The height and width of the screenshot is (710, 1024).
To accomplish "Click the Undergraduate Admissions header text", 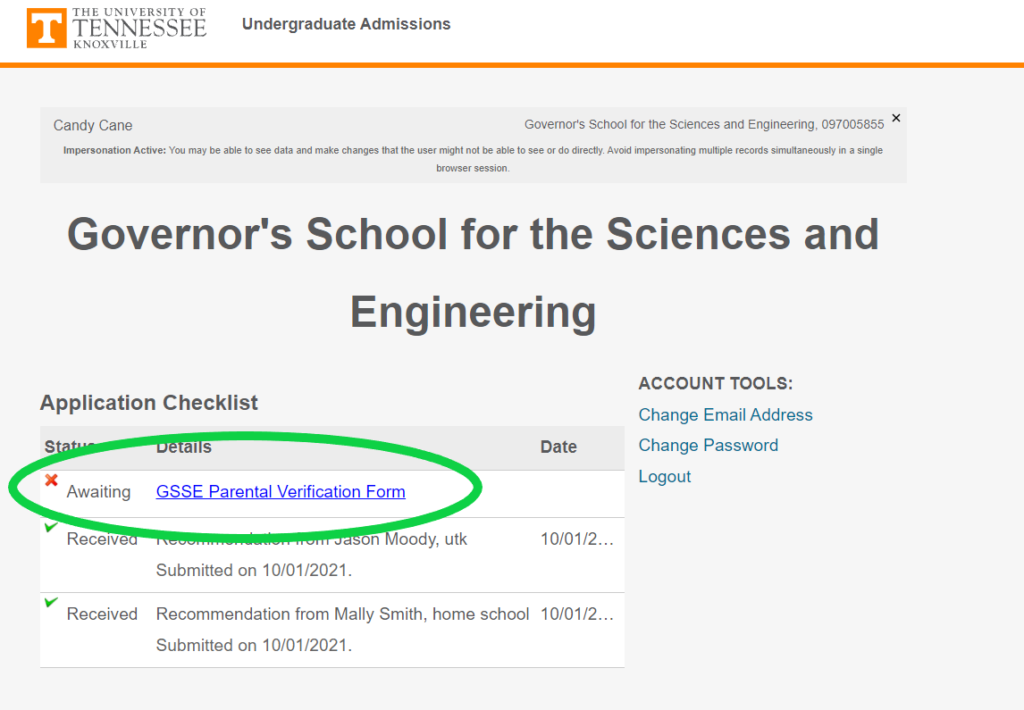I will (346, 24).
